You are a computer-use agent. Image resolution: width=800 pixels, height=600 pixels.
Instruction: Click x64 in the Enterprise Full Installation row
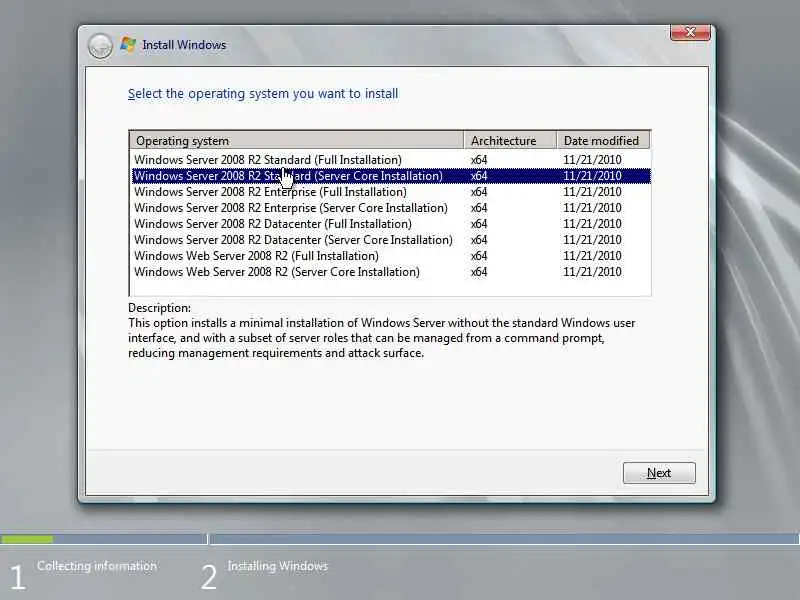479,192
